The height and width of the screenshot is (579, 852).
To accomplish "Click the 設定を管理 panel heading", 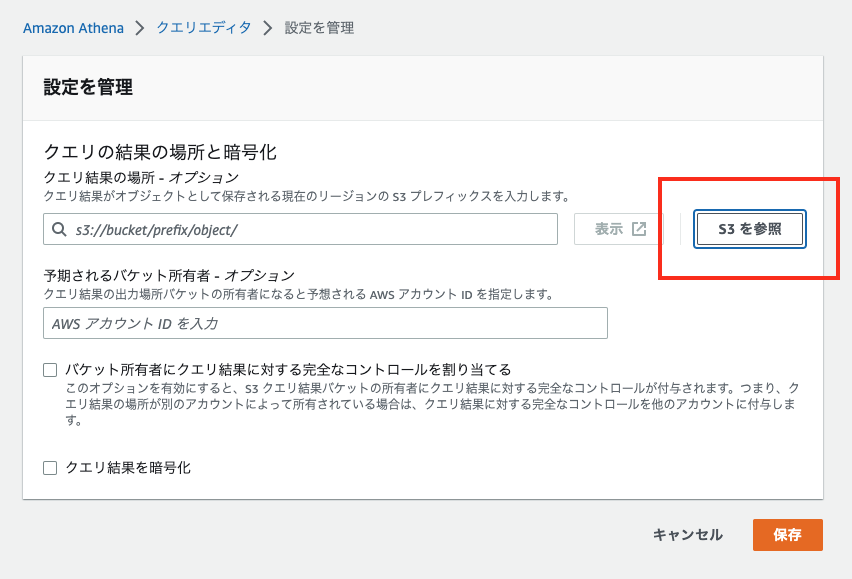I will point(88,87).
